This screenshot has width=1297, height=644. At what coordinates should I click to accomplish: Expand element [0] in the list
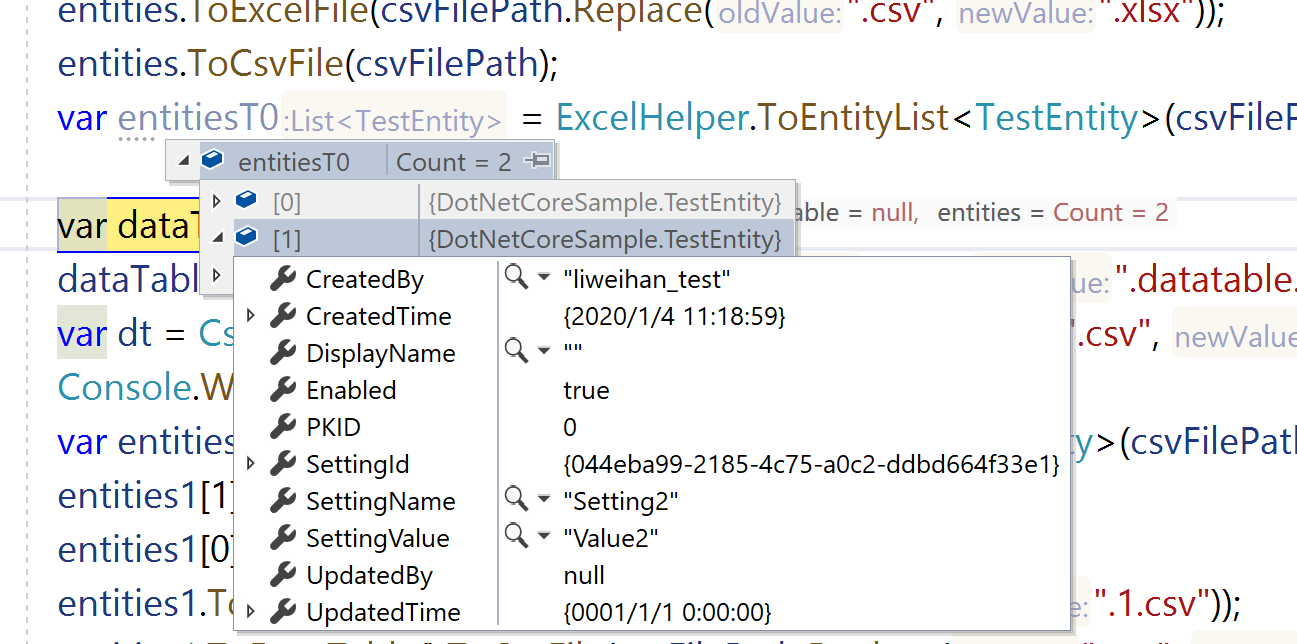[218, 200]
